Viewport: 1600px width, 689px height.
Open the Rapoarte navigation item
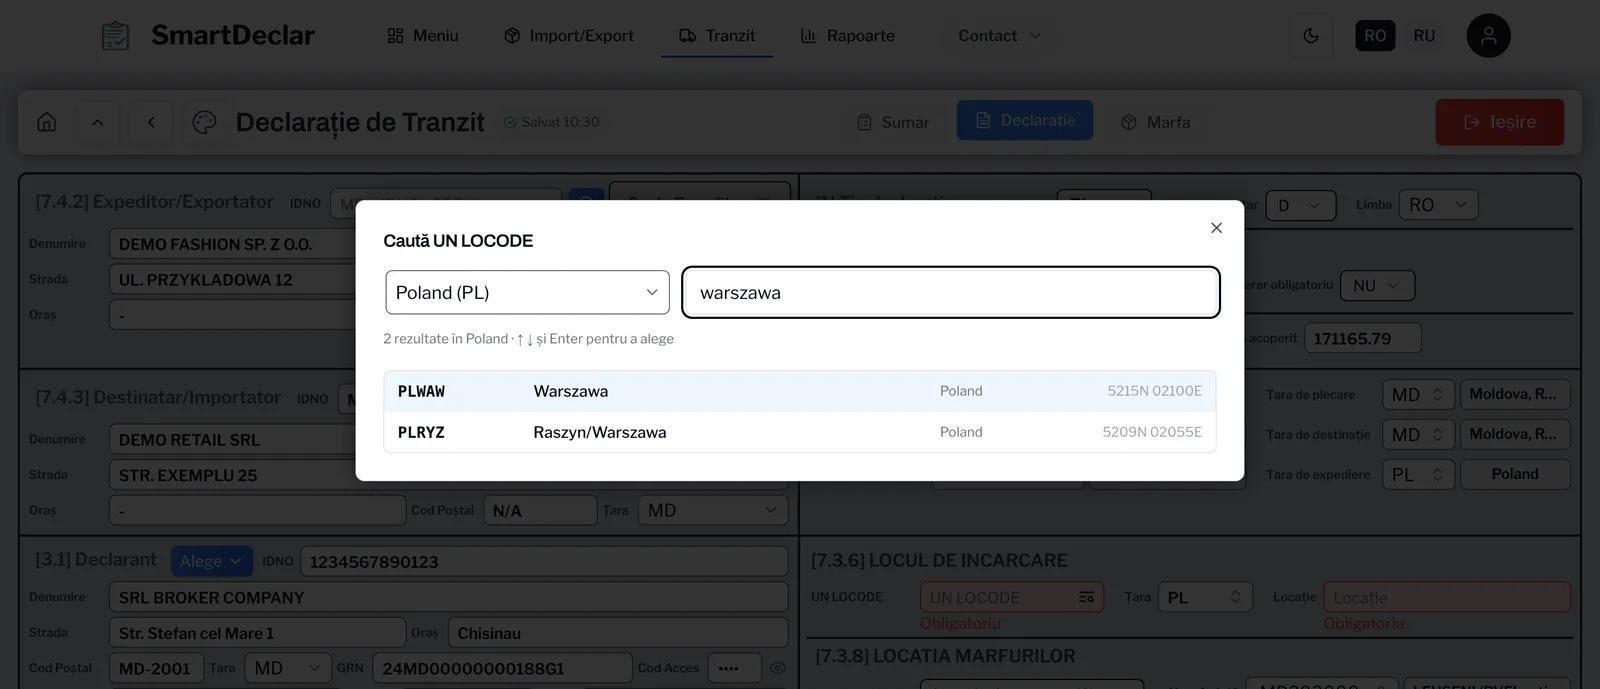pyautogui.click(x=848, y=36)
